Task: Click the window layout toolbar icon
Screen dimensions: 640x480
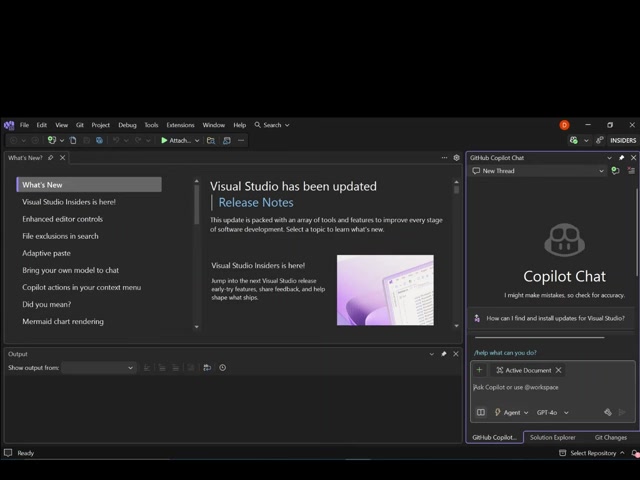Action: [x=227, y=140]
